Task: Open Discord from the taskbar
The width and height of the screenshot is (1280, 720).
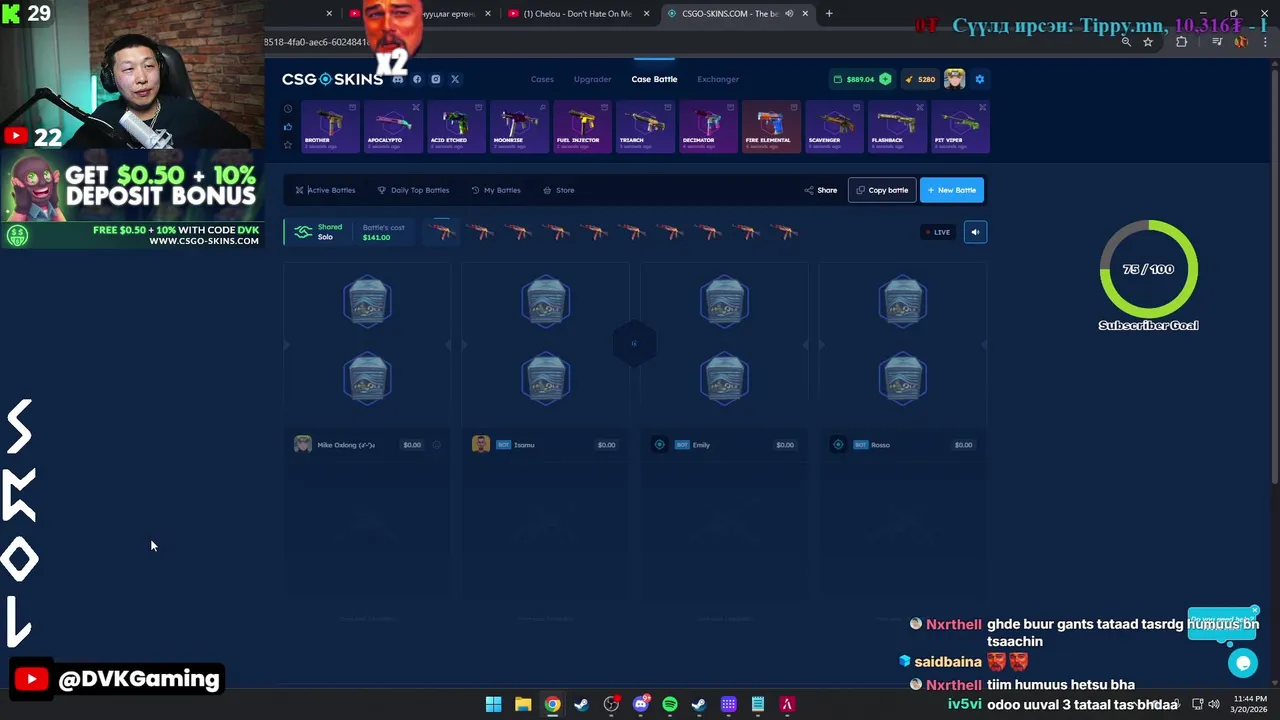Action: pyautogui.click(x=641, y=704)
